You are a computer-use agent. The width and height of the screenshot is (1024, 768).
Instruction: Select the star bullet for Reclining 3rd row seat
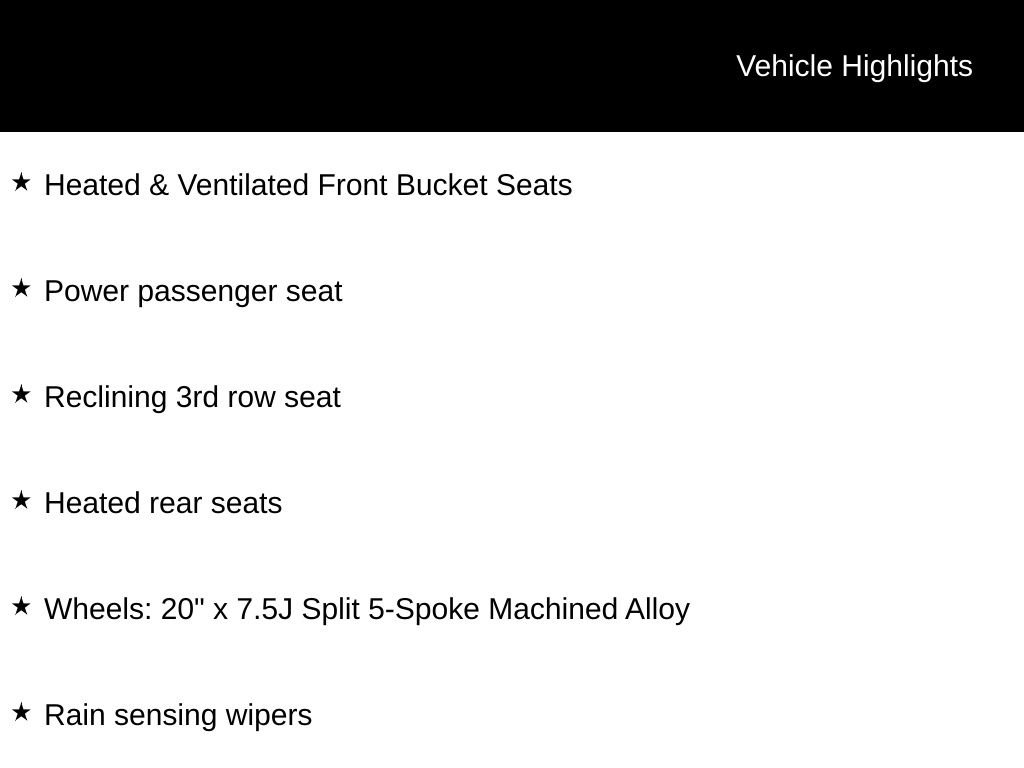(21, 394)
